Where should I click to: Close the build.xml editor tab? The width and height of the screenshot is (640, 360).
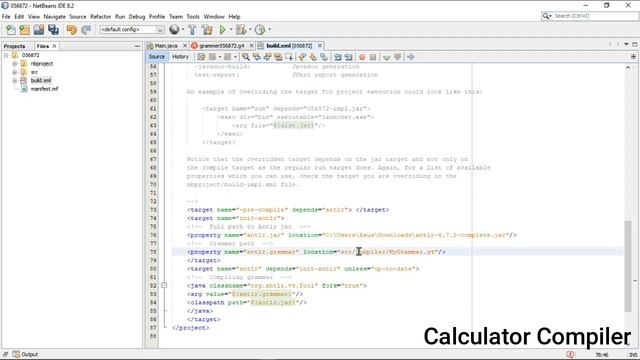pos(320,46)
